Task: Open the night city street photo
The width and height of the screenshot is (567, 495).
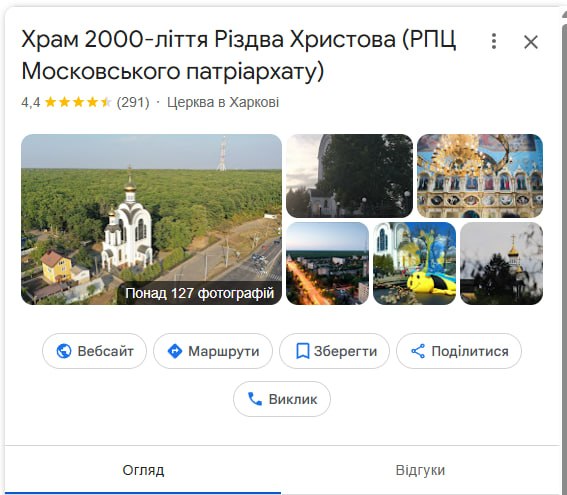Action: (x=328, y=264)
